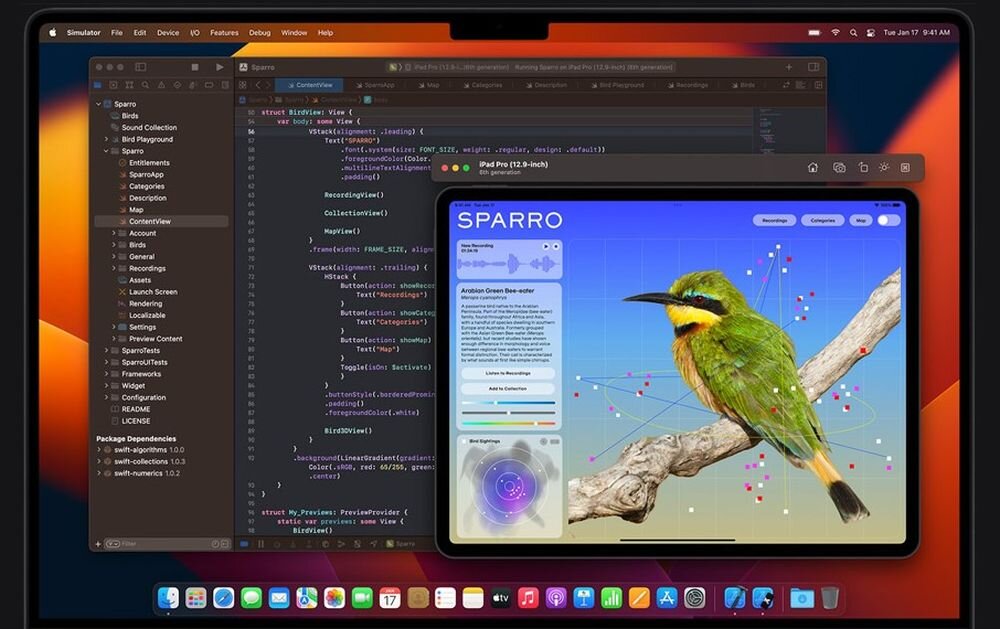Flip the toggle switch beside the Map chip

(x=886, y=220)
